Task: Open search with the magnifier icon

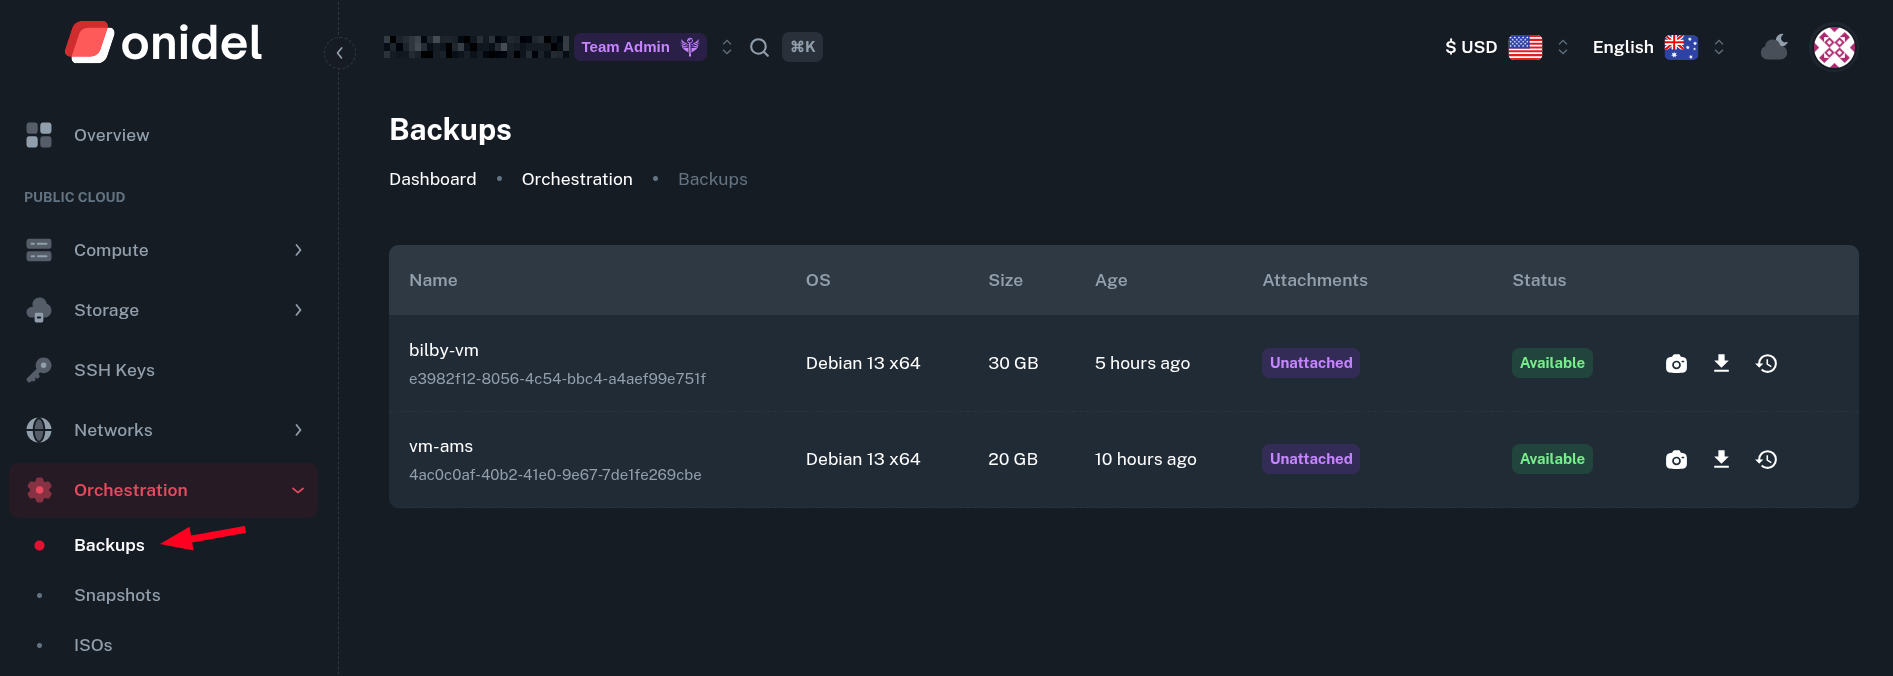Action: (x=759, y=47)
